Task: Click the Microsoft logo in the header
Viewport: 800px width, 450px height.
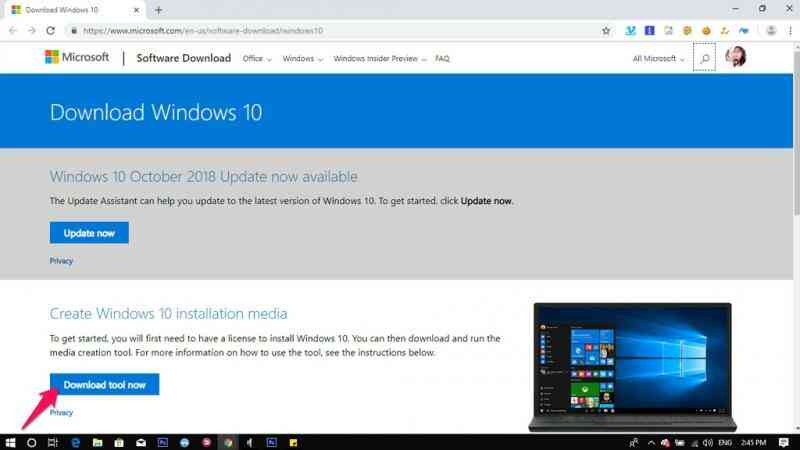Action: [x=77, y=57]
